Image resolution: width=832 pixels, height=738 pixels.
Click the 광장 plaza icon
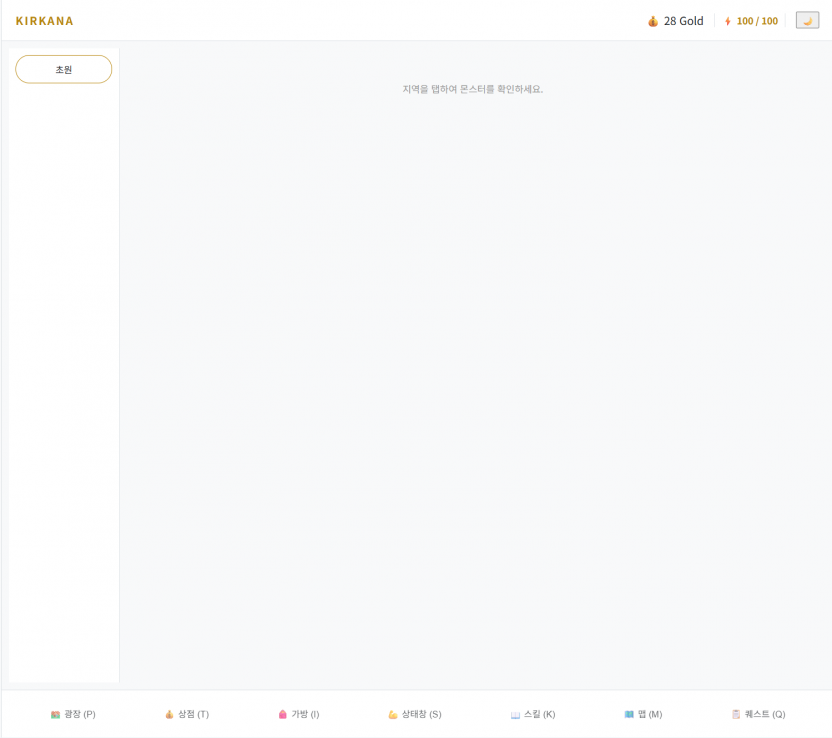click(x=56, y=715)
